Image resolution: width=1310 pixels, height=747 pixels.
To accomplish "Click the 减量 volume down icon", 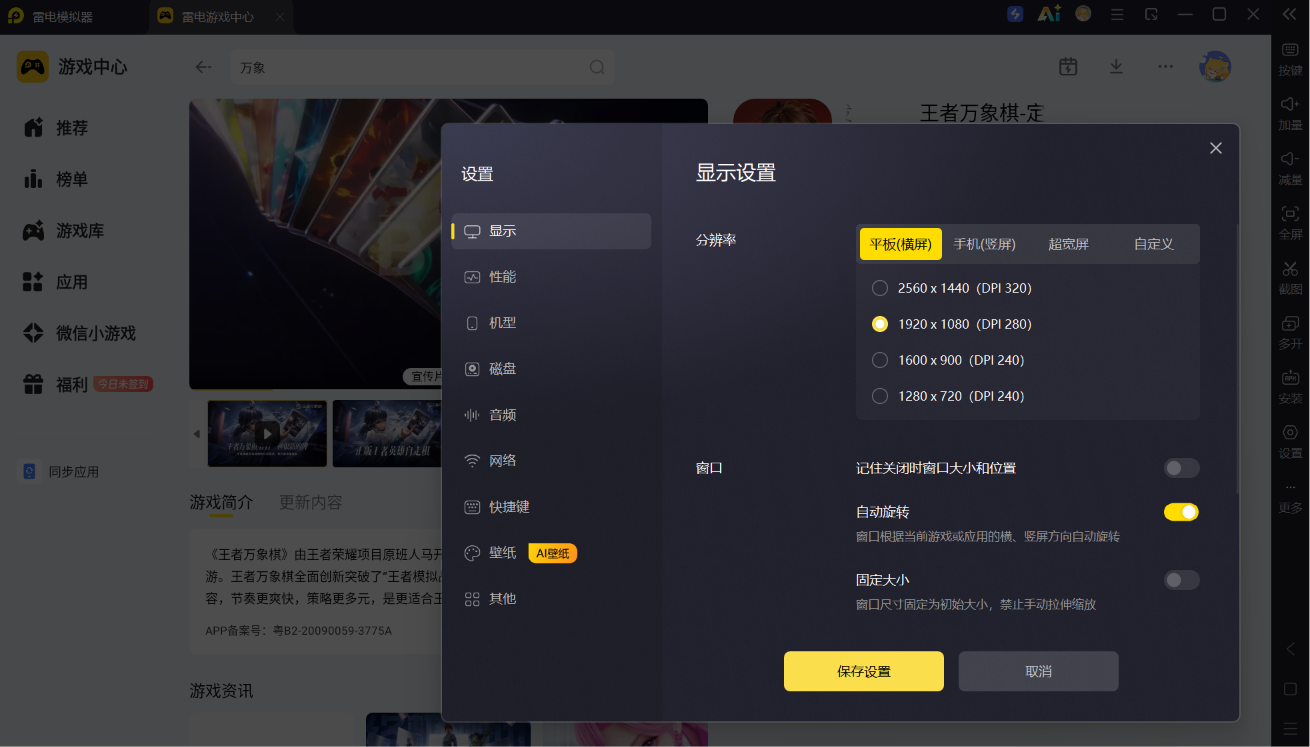I will [1290, 159].
